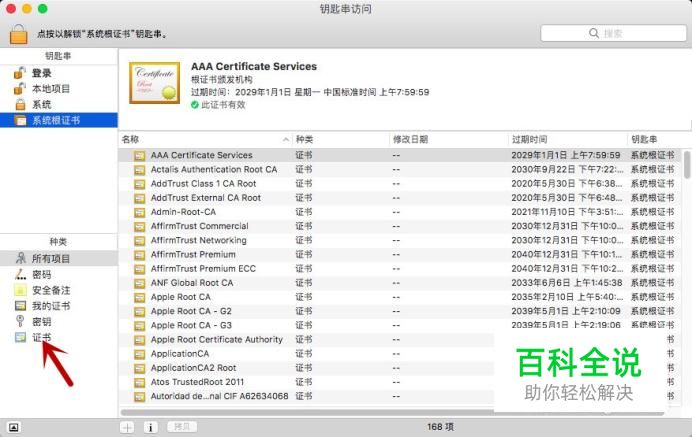The height and width of the screenshot is (437, 692).
Task: Filter by 安全备注 category
Action: point(59,290)
